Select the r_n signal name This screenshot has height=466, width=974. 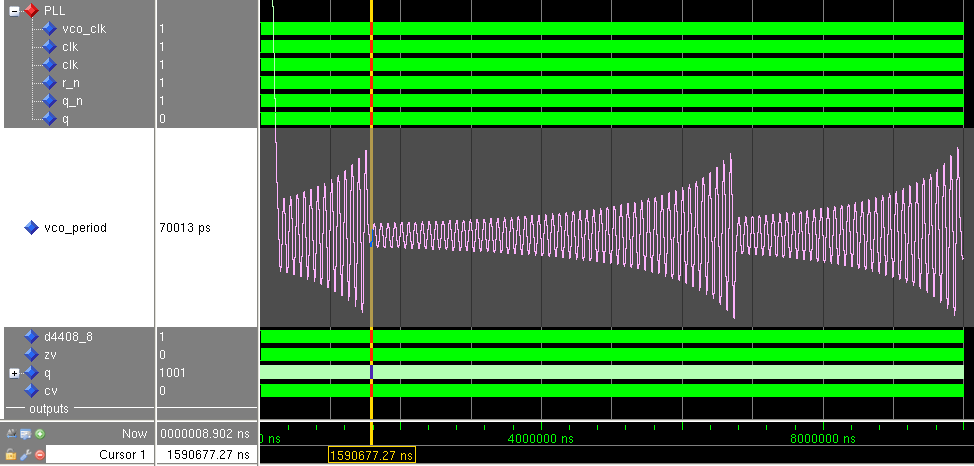point(71,83)
